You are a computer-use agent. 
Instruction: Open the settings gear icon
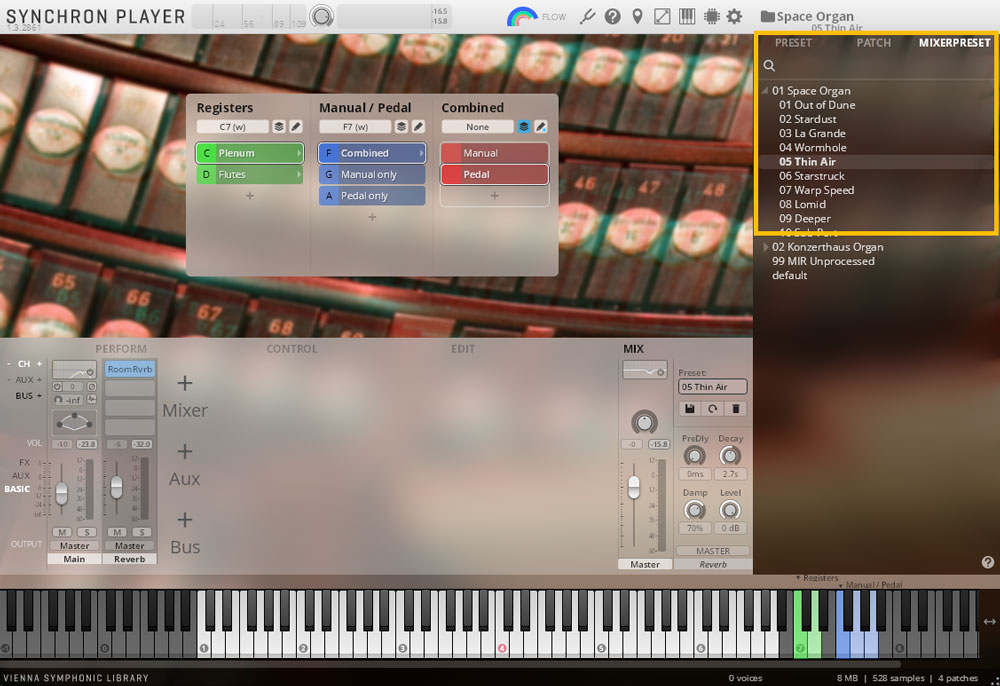(734, 17)
